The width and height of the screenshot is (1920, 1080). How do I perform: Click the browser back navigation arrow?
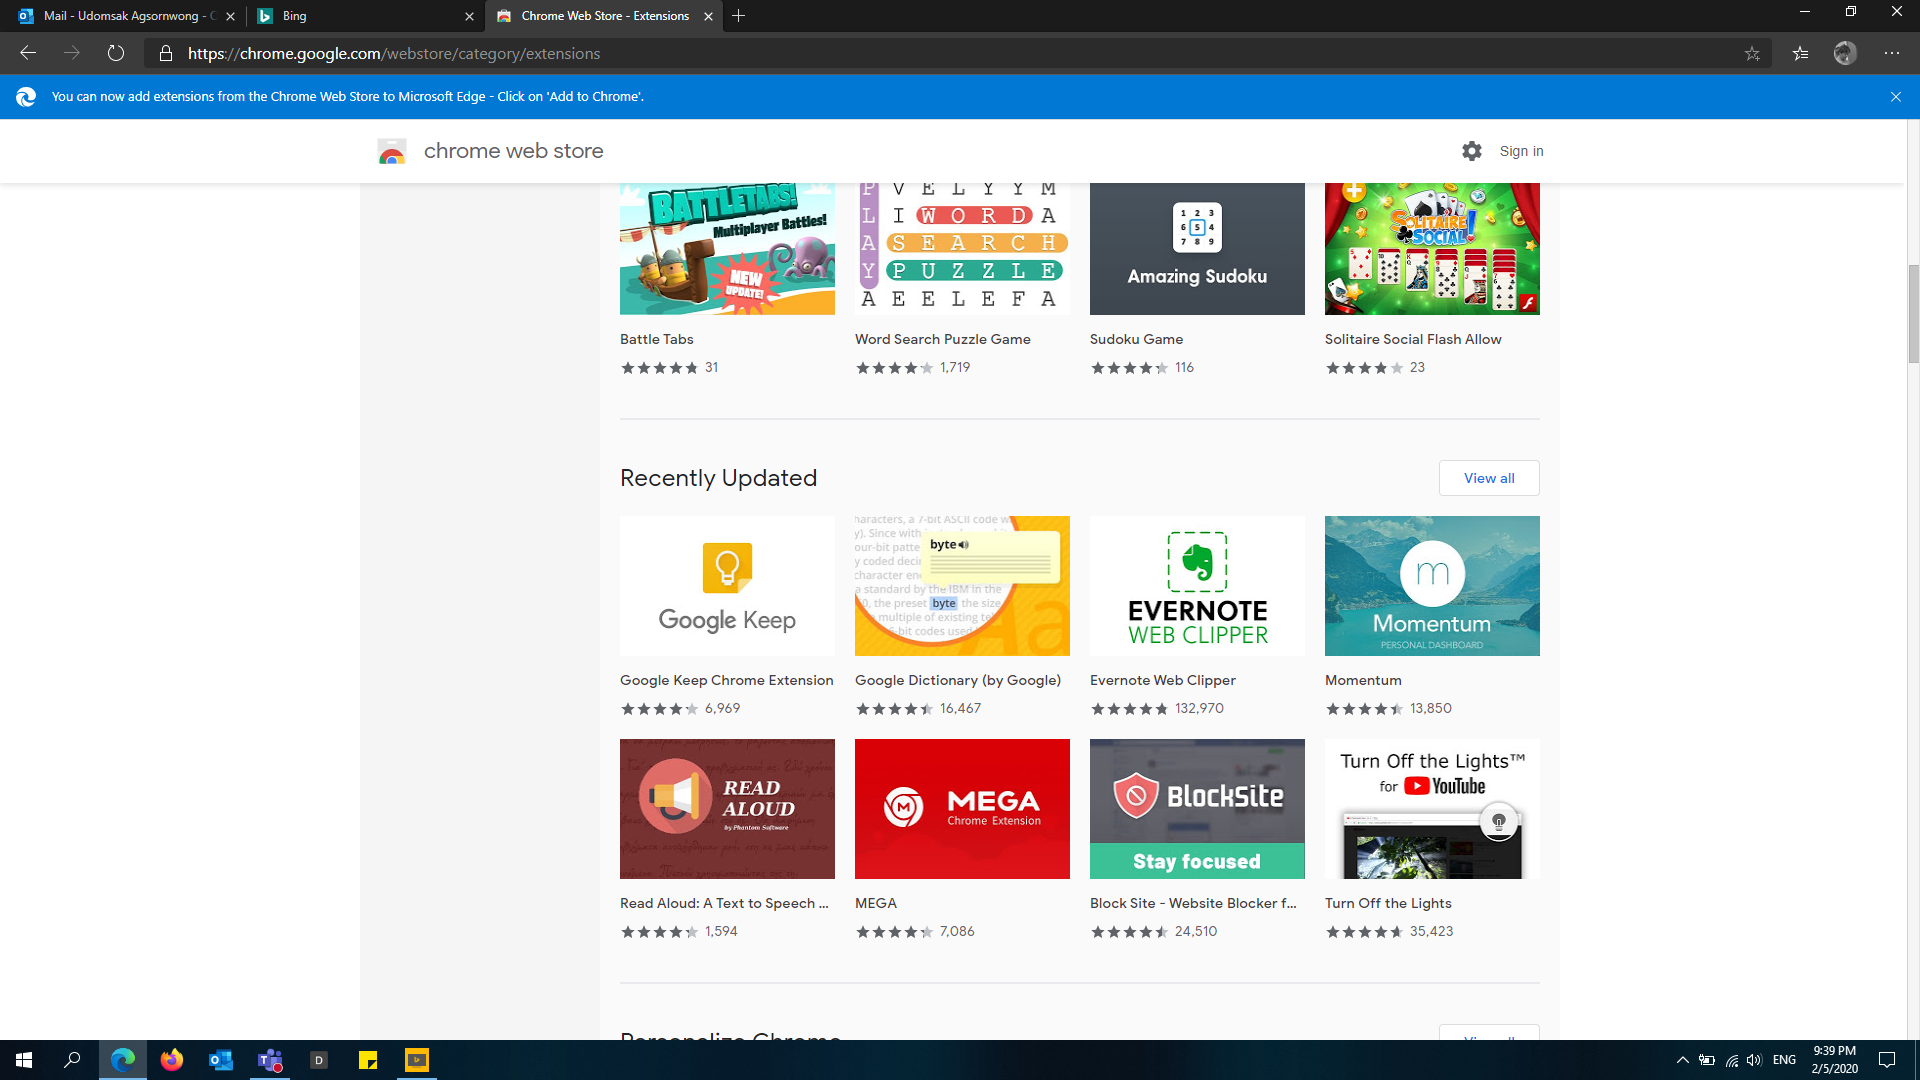(x=28, y=53)
